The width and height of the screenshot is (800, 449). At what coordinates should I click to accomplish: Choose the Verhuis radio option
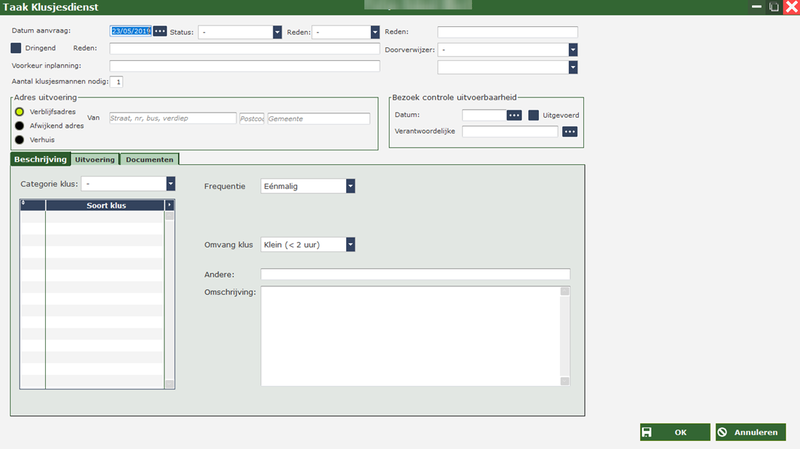pos(19,140)
